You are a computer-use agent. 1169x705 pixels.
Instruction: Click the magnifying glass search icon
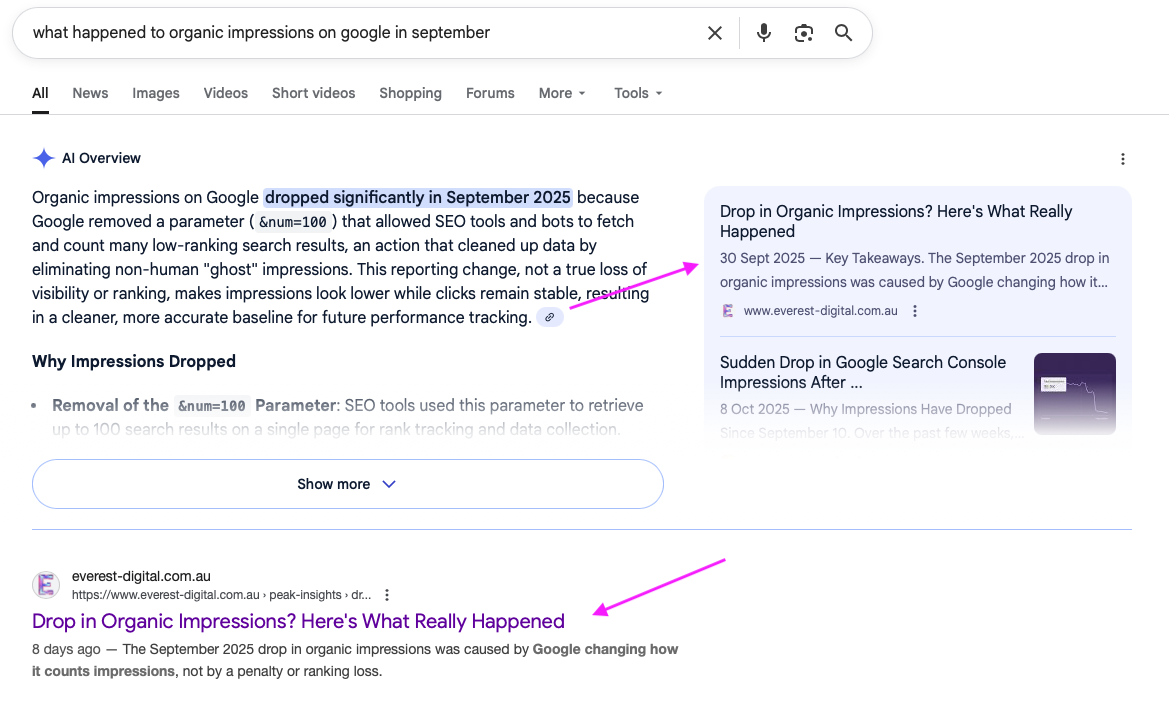(842, 32)
